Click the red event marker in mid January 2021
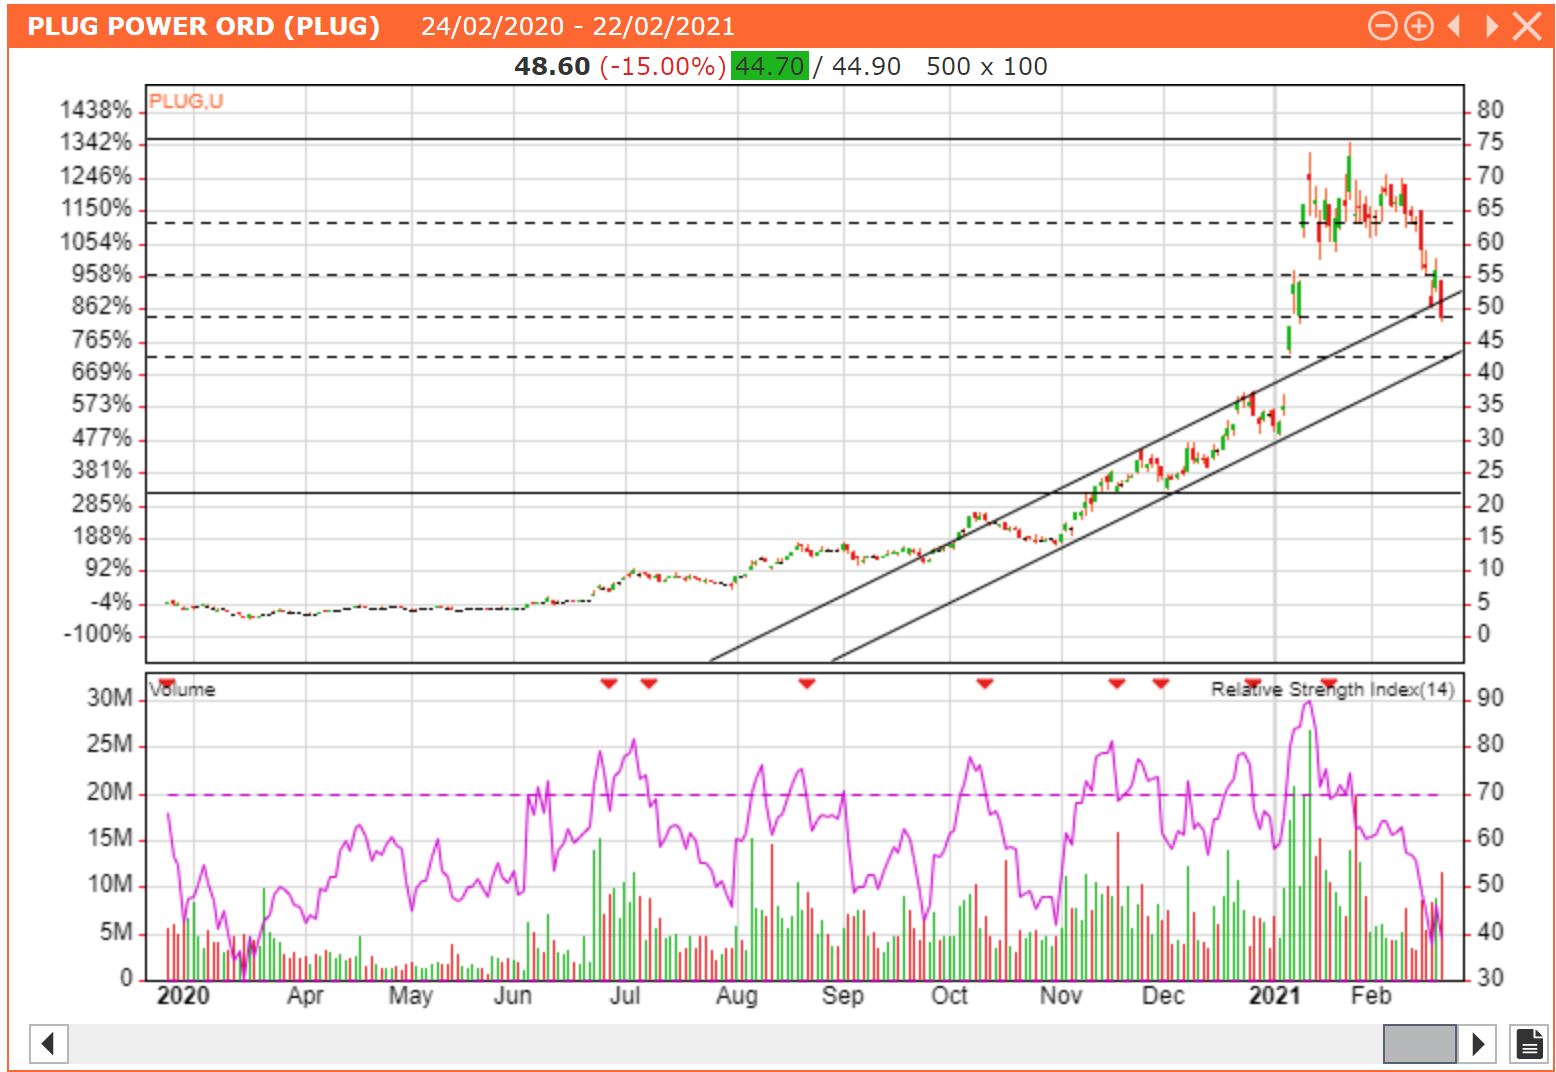Screen dimensions: 1556x1072 coord(1328,683)
